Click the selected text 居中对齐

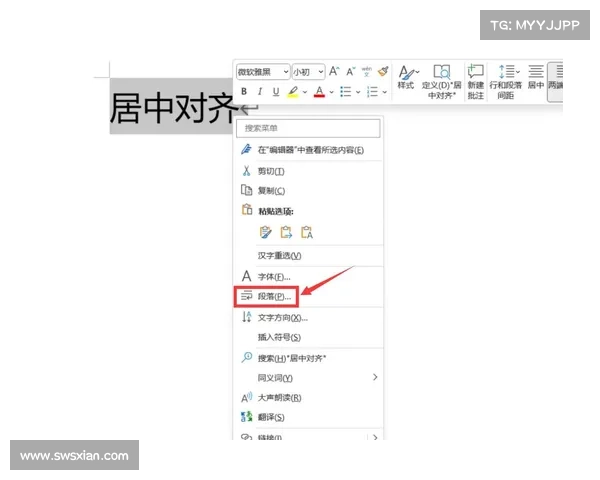point(172,108)
